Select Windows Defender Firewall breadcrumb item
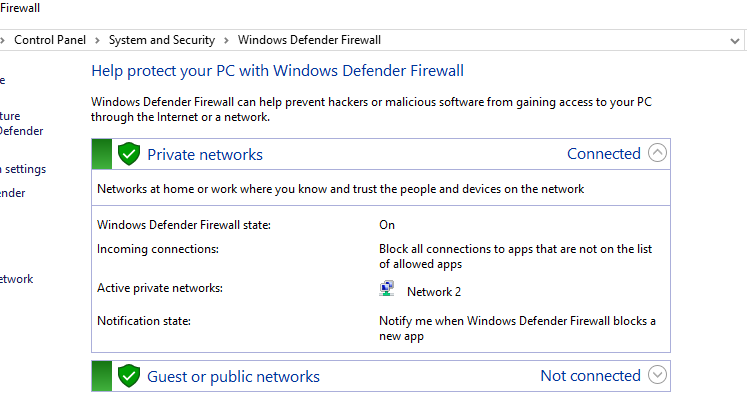The width and height of the screenshot is (747, 416). point(309,40)
